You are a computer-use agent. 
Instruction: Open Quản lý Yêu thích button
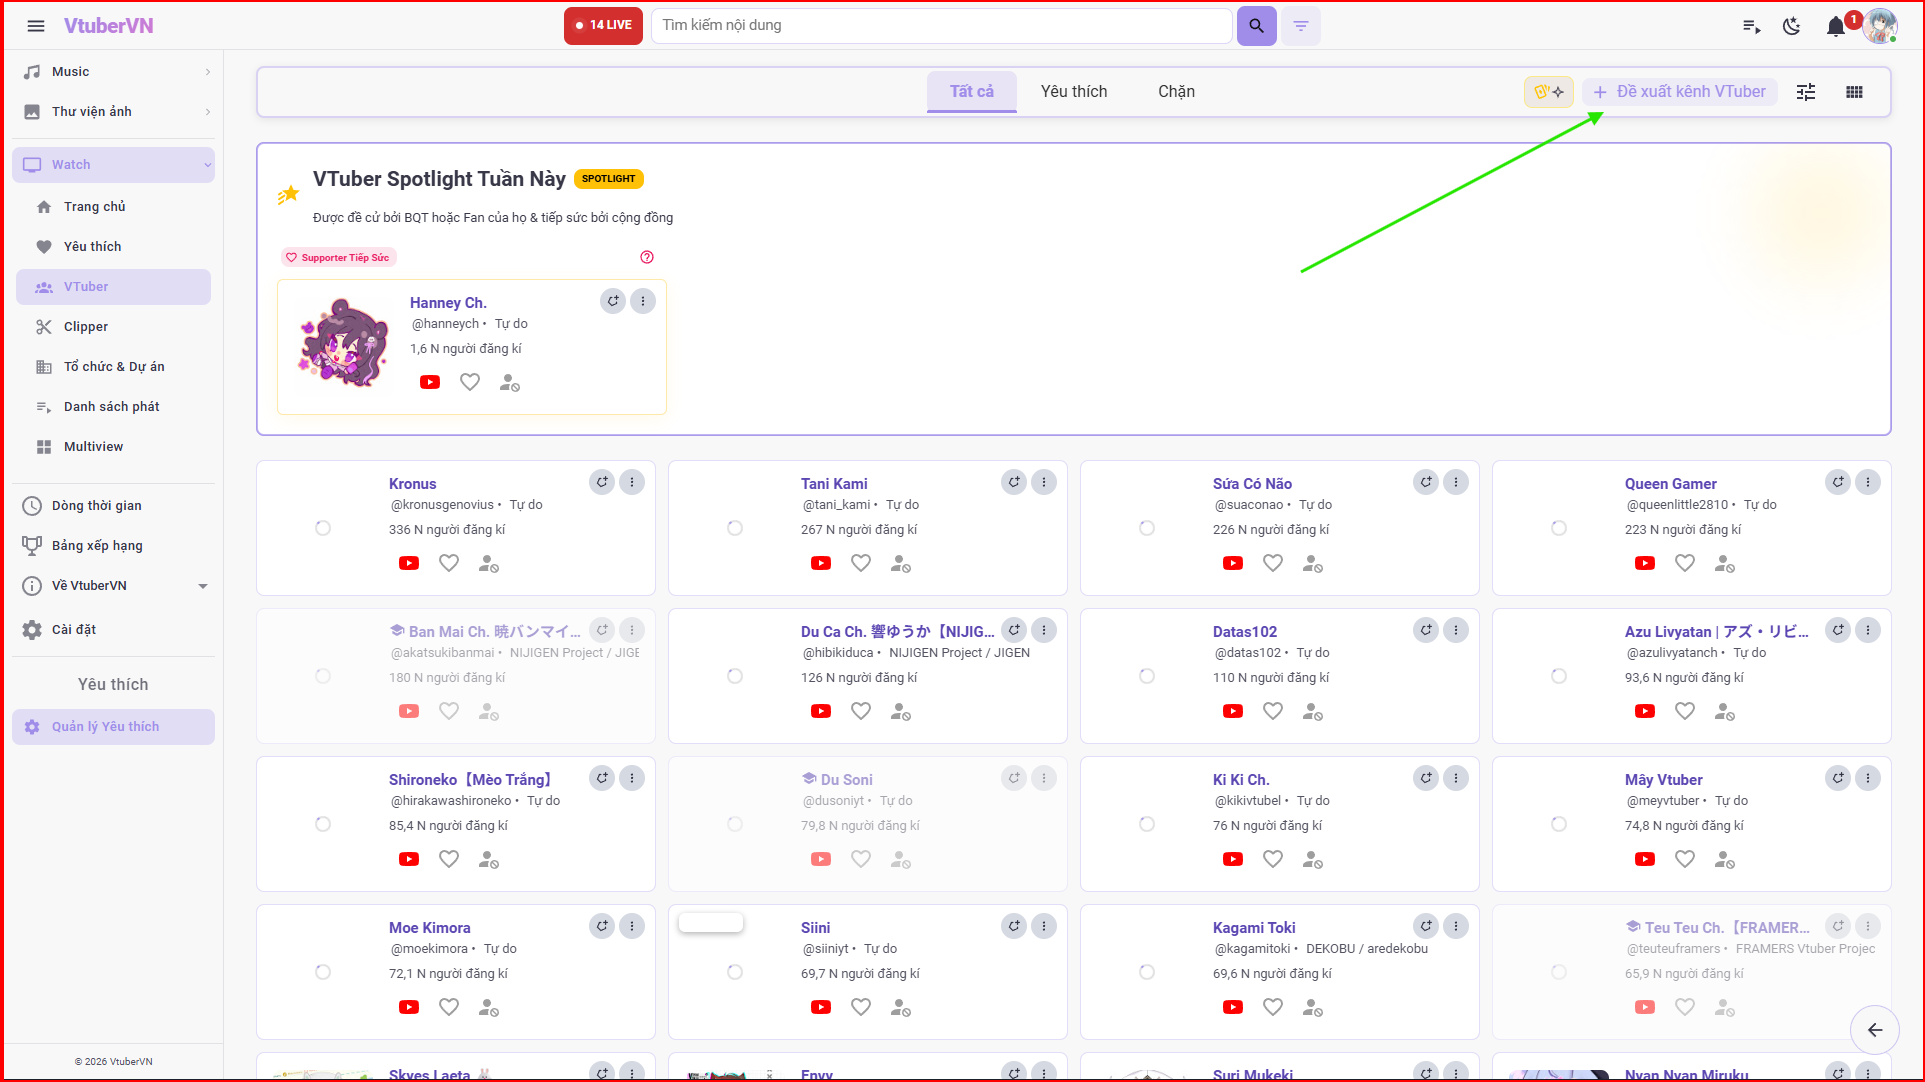[114, 727]
